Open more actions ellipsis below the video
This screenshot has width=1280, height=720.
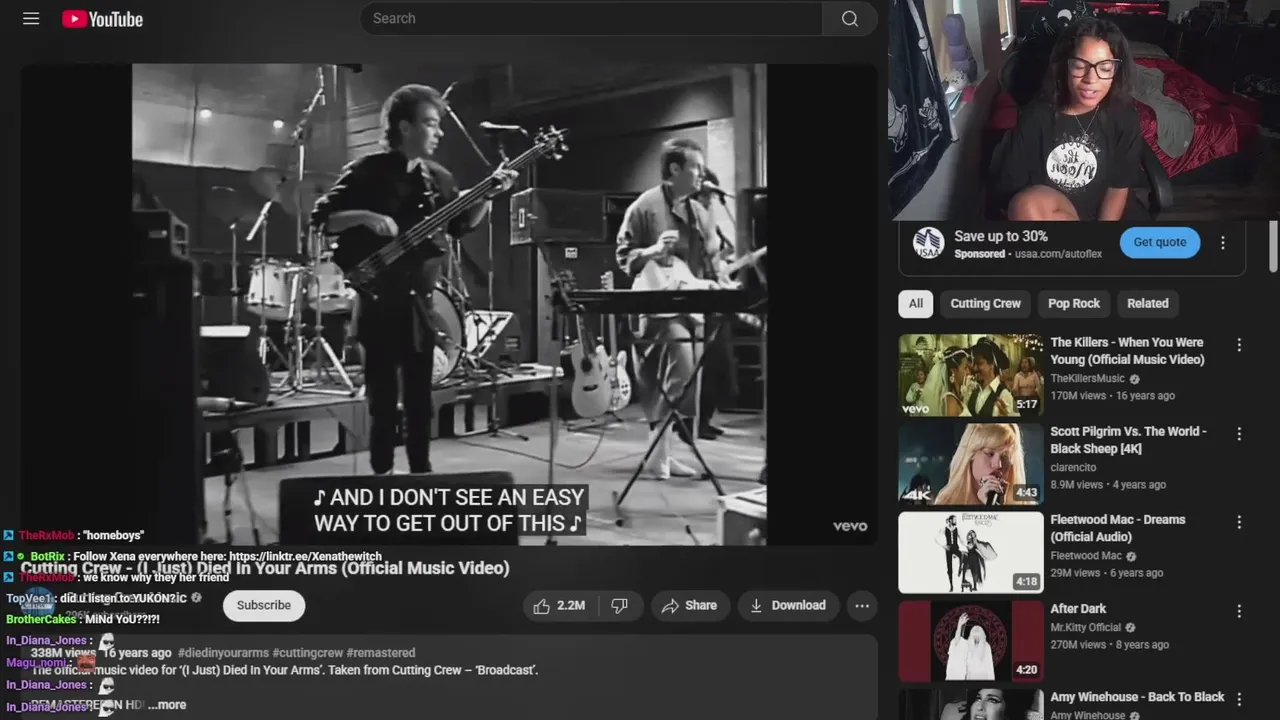point(861,605)
